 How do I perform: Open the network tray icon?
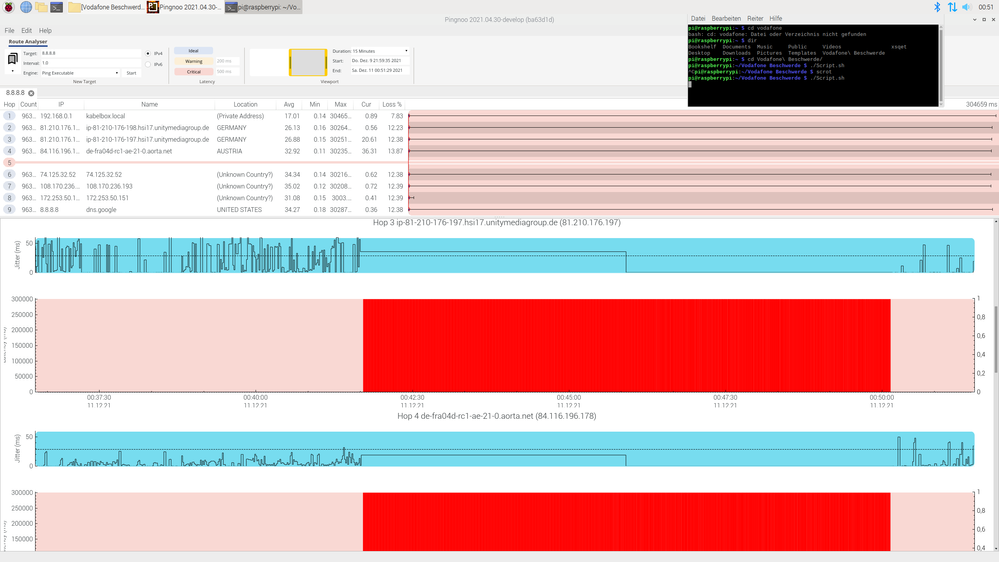[952, 7]
